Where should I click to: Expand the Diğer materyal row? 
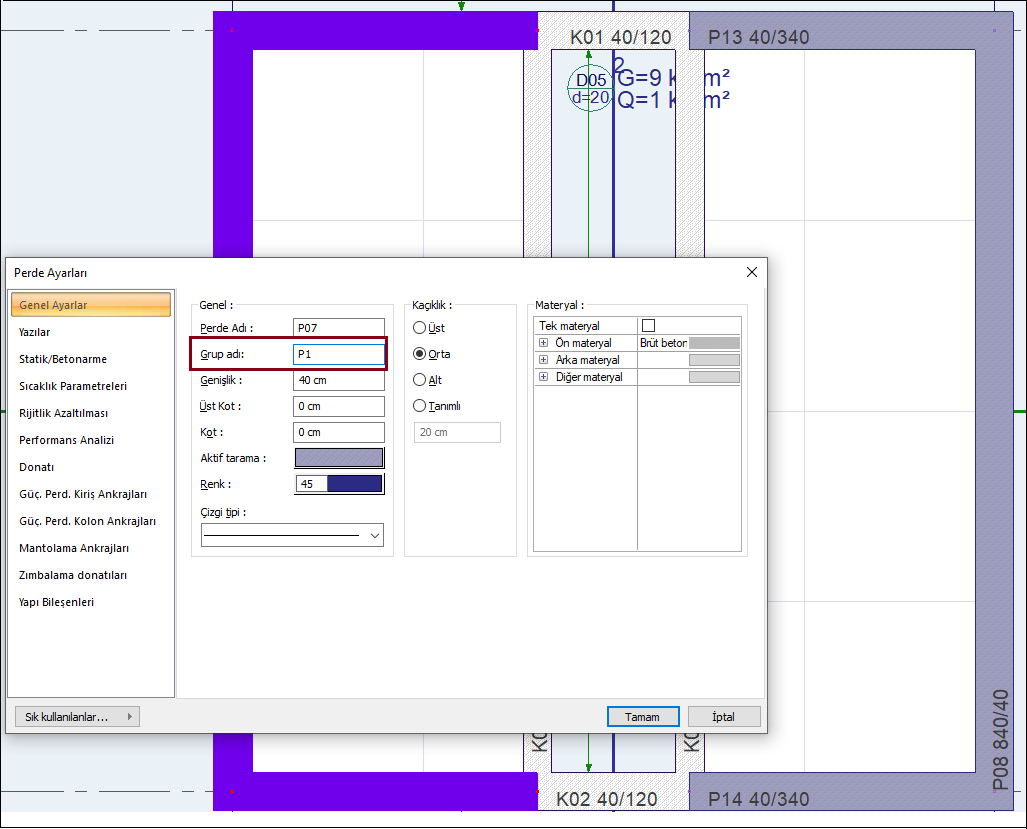544,377
